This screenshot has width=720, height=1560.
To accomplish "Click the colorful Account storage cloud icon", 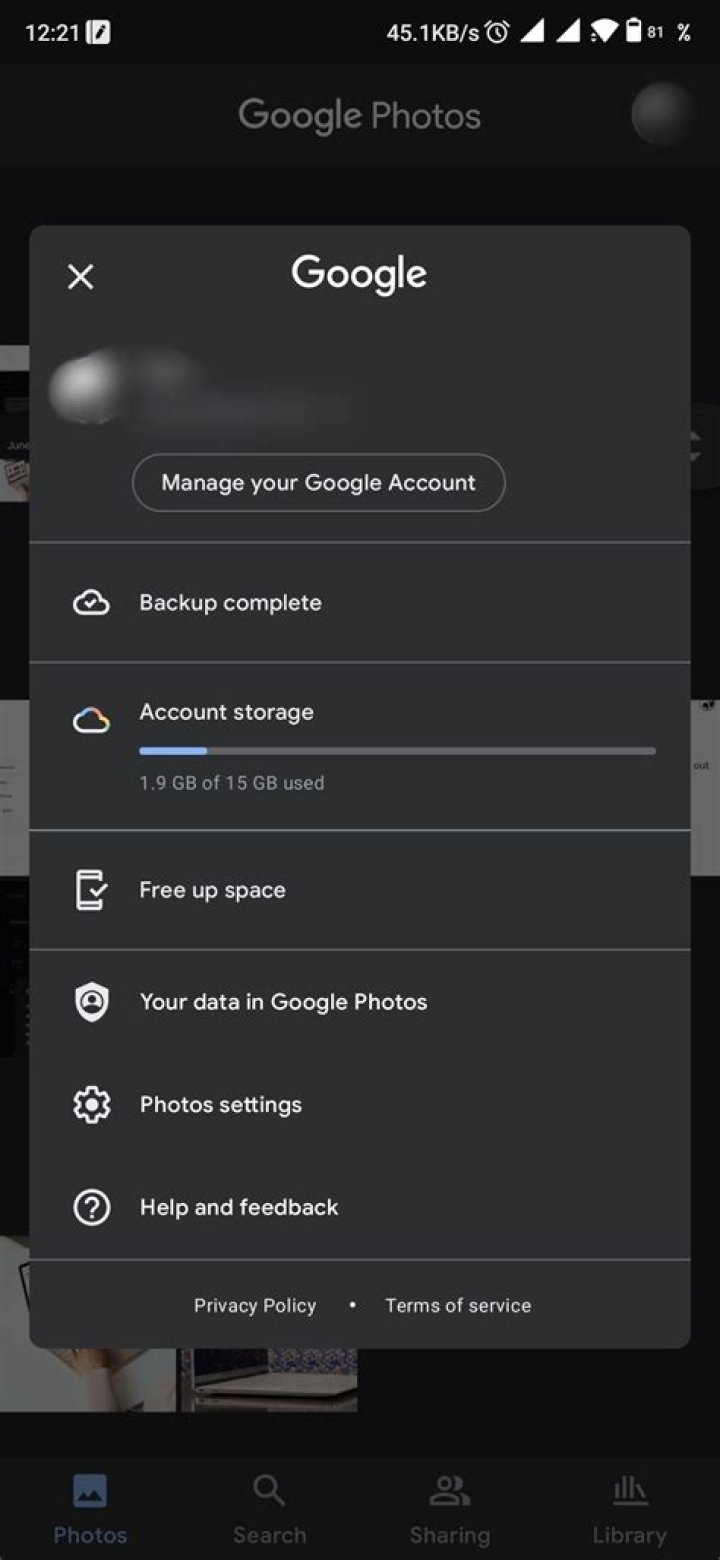I will click(x=91, y=719).
